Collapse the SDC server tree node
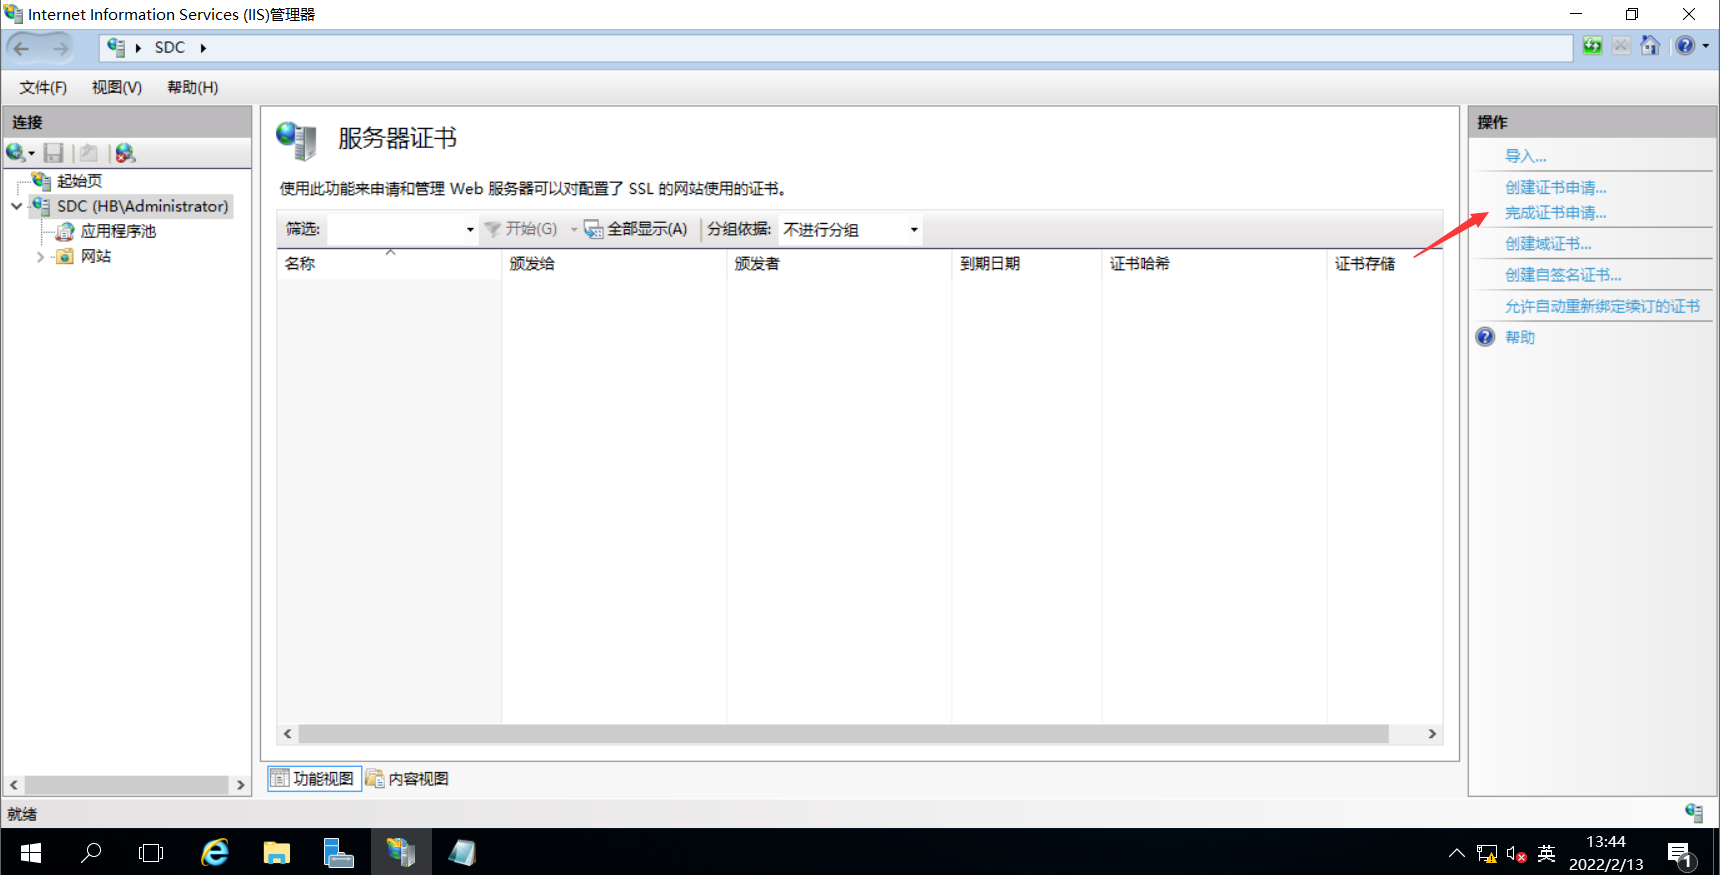Image resolution: width=1720 pixels, height=875 pixels. click(16, 206)
